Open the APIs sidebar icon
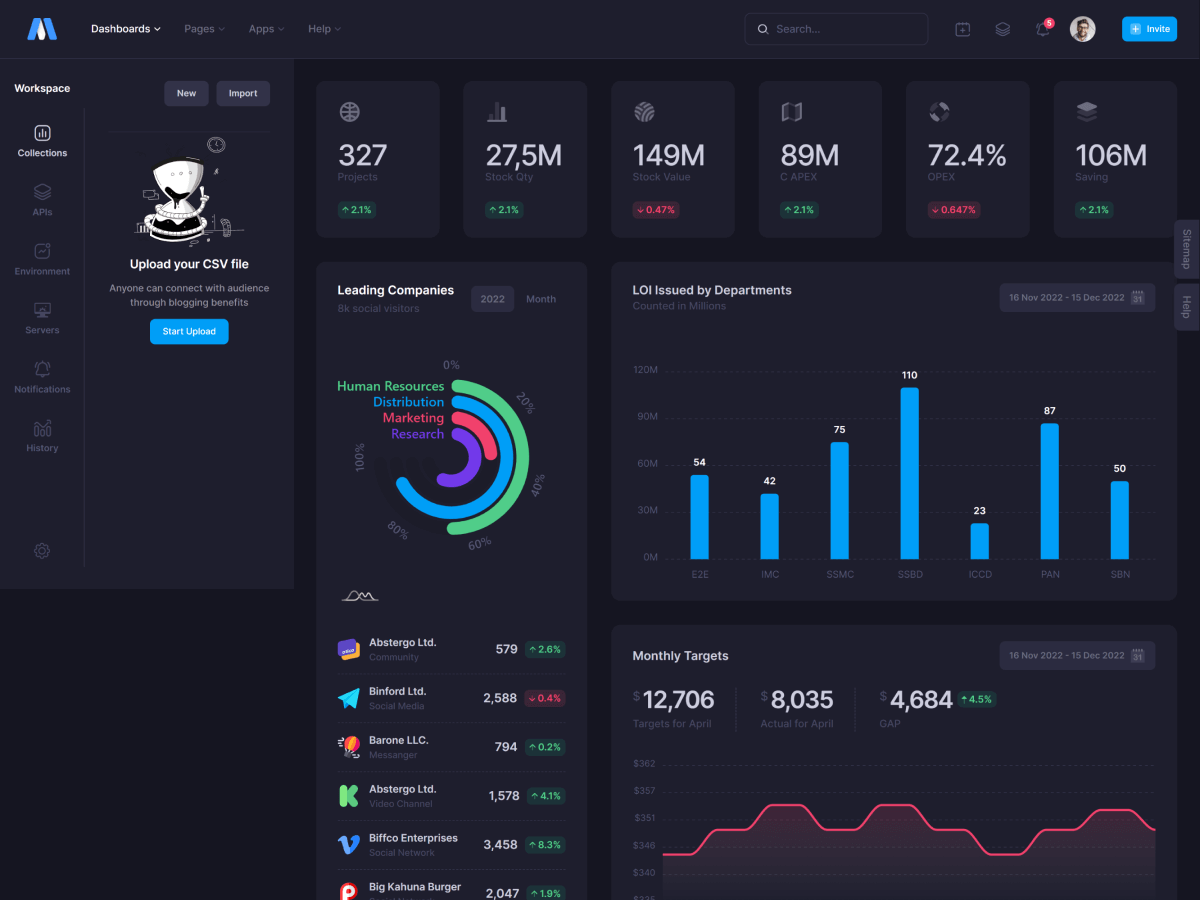This screenshot has height=900, width=1200. point(42,192)
